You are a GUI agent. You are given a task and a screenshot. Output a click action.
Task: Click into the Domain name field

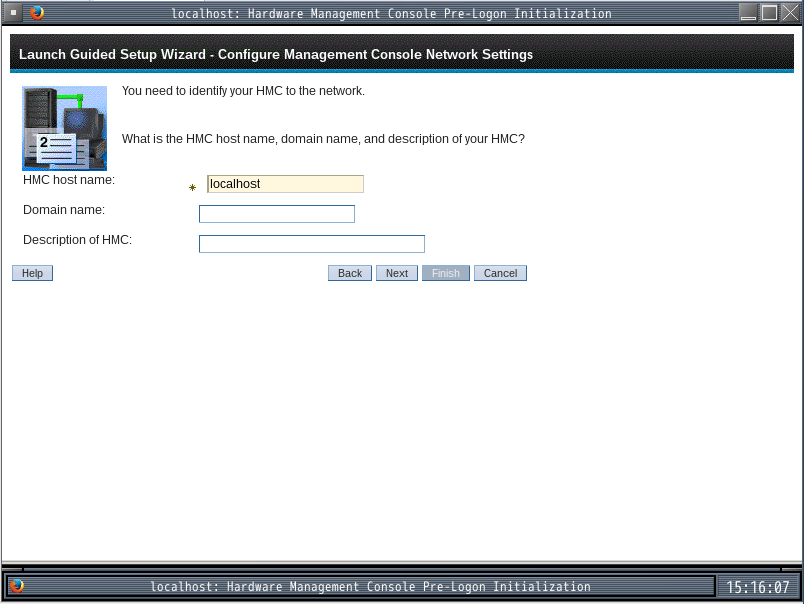tap(277, 214)
